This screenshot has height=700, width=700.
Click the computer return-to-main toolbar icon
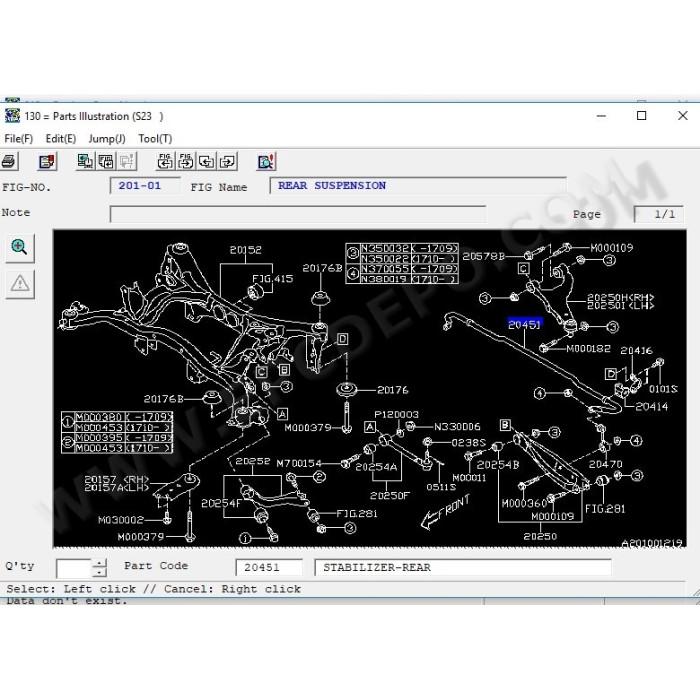pyautogui.click(x=85, y=161)
